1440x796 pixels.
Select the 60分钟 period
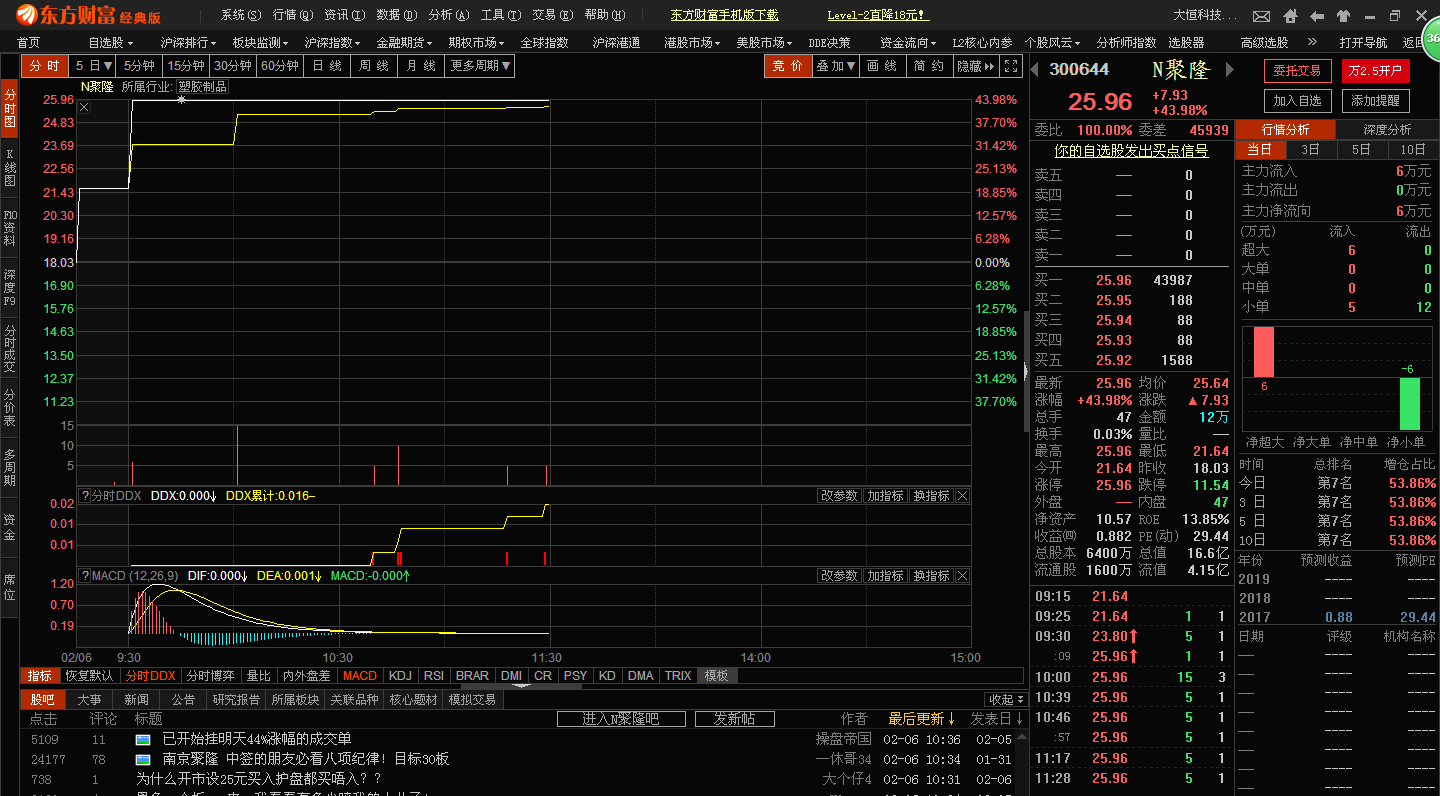pos(280,66)
